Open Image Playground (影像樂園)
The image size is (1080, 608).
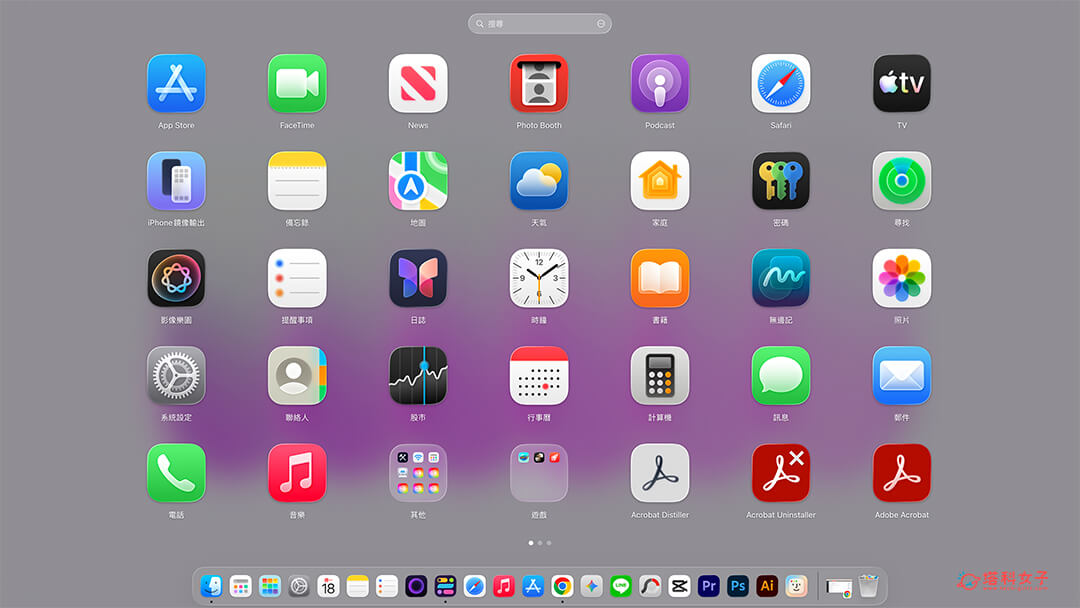click(176, 278)
